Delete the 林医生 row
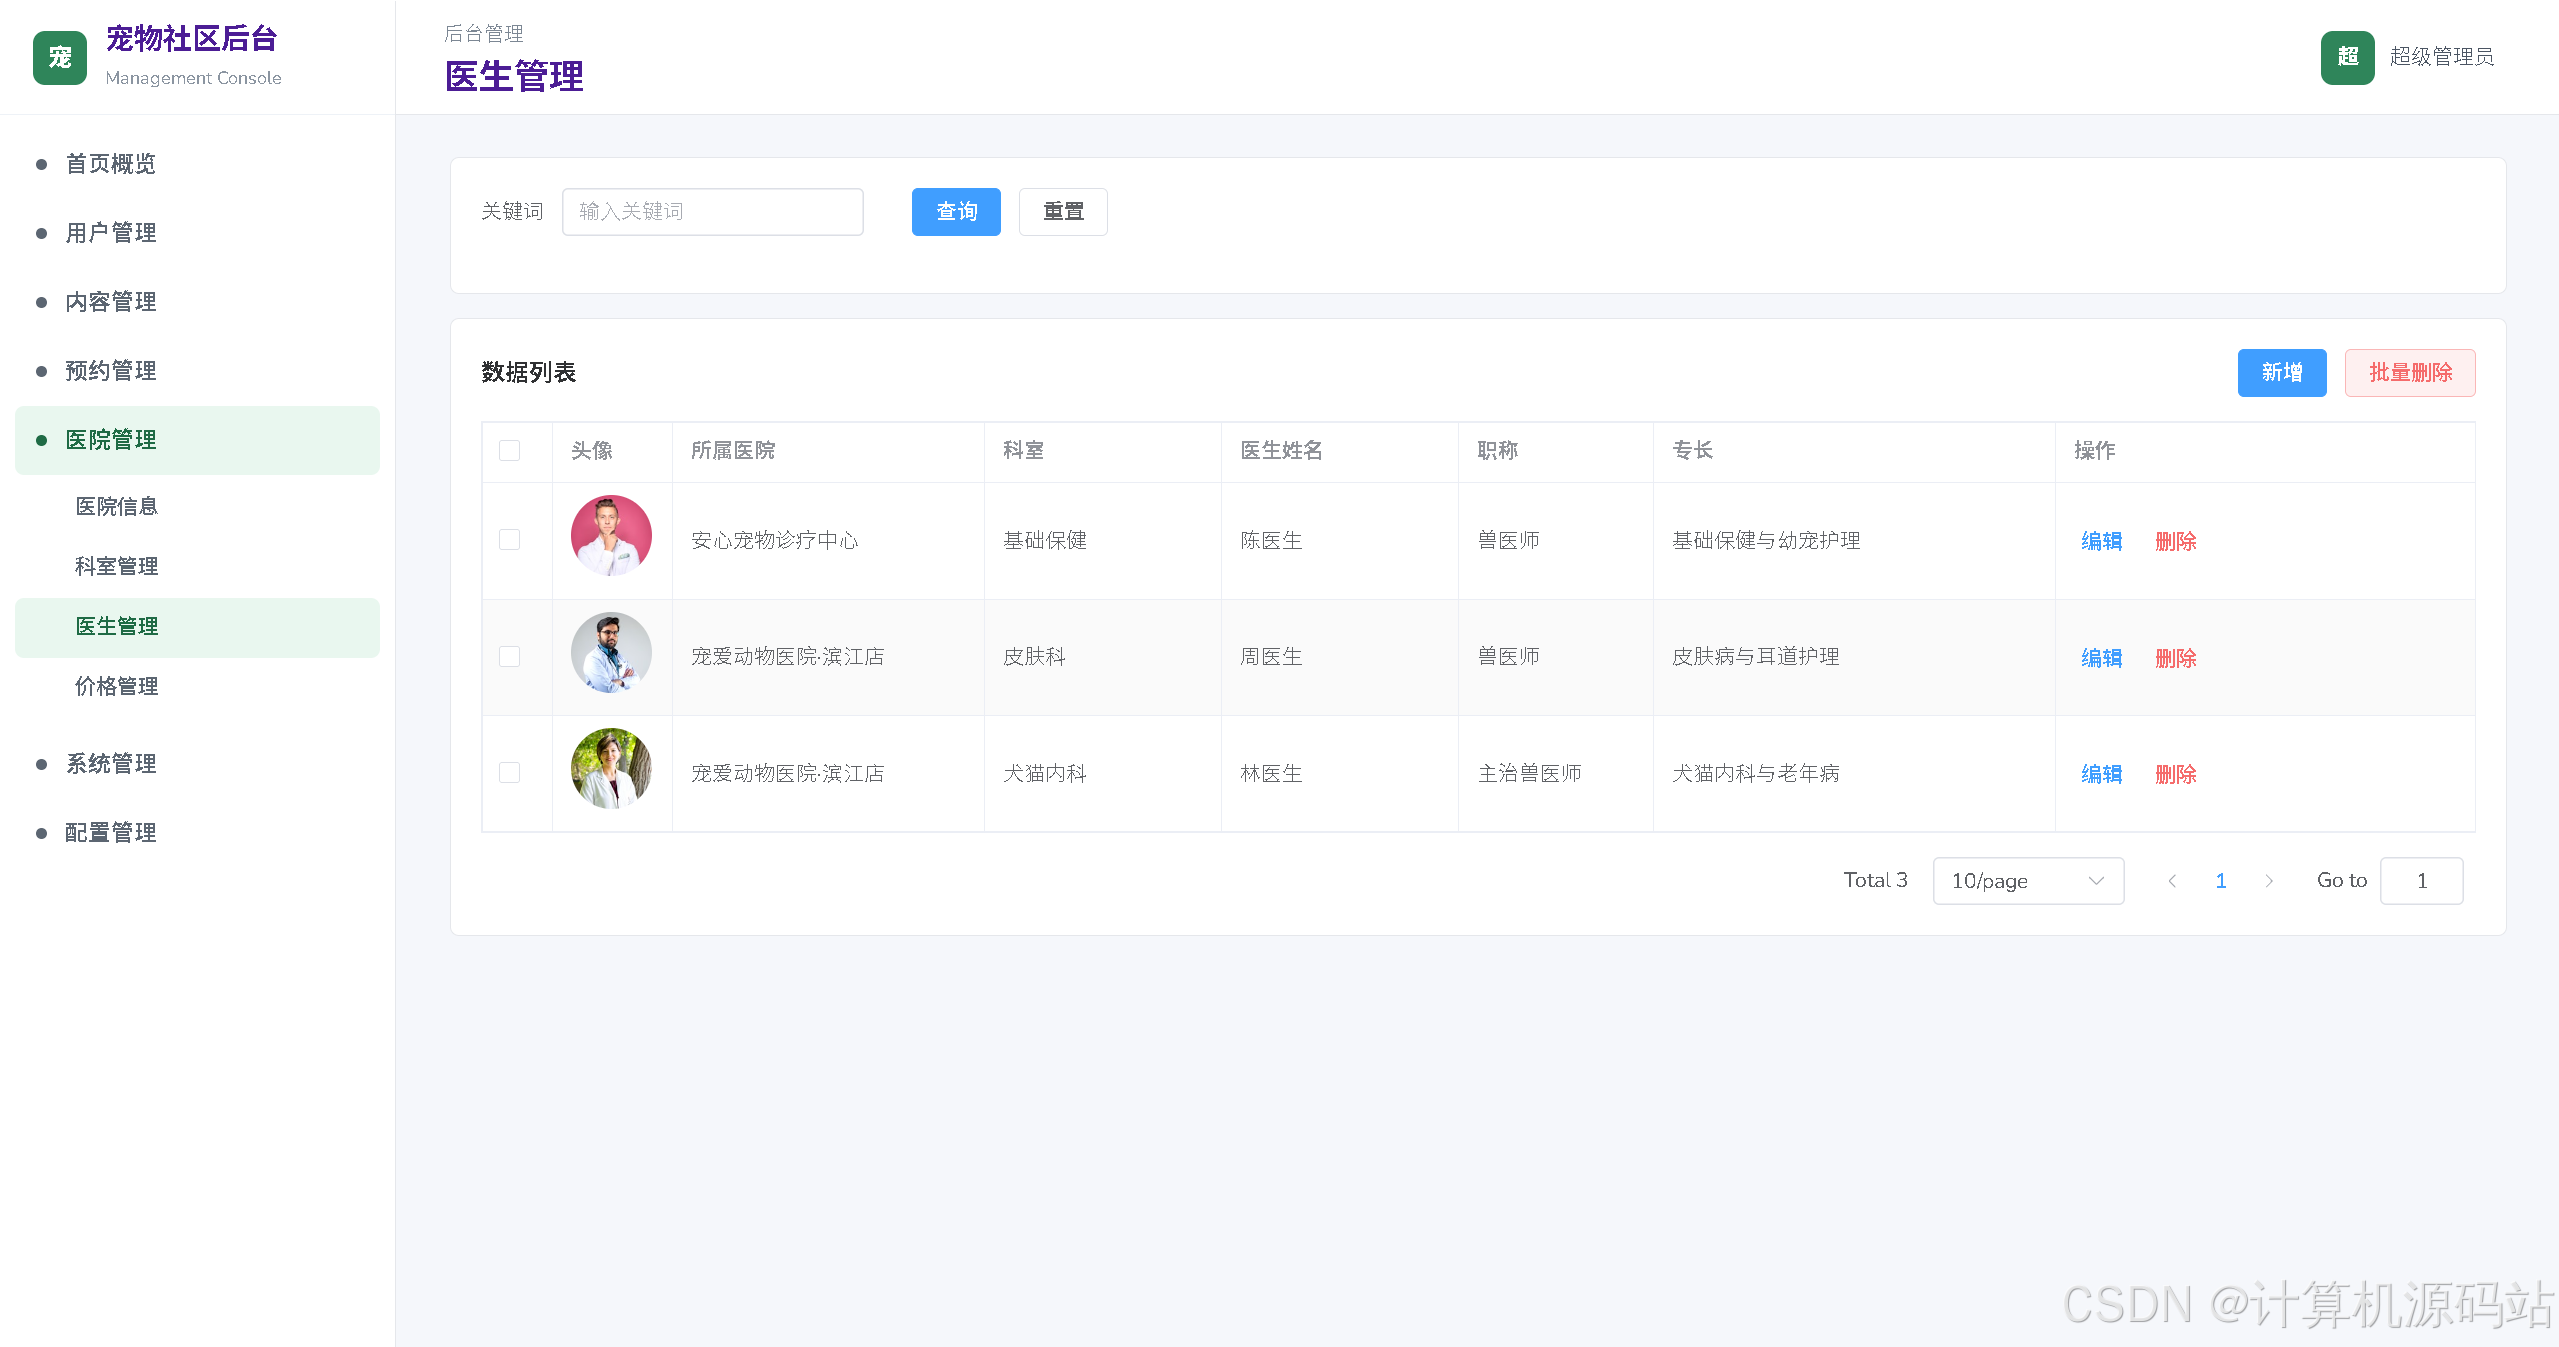The height and width of the screenshot is (1347, 2559). tap(2175, 774)
